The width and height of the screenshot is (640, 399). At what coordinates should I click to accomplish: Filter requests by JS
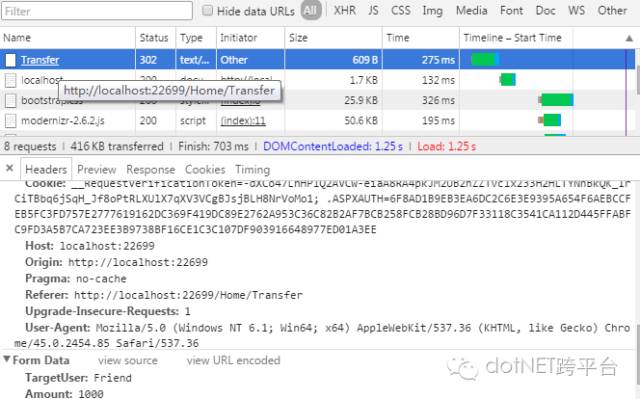click(373, 11)
